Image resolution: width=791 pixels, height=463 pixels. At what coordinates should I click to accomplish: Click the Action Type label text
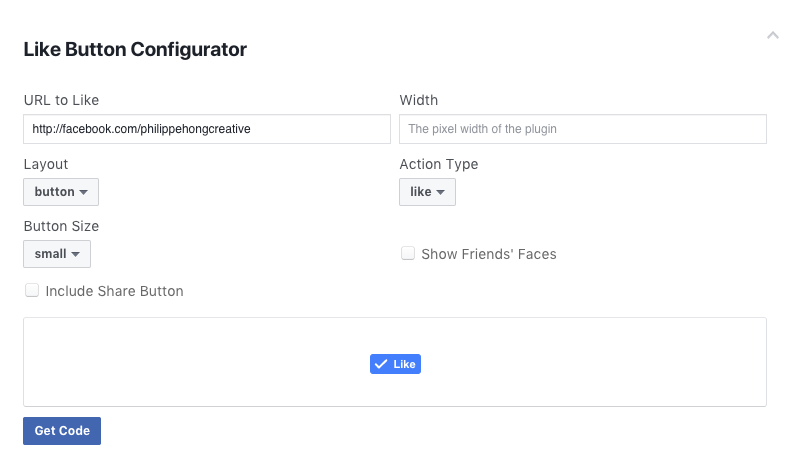click(439, 164)
